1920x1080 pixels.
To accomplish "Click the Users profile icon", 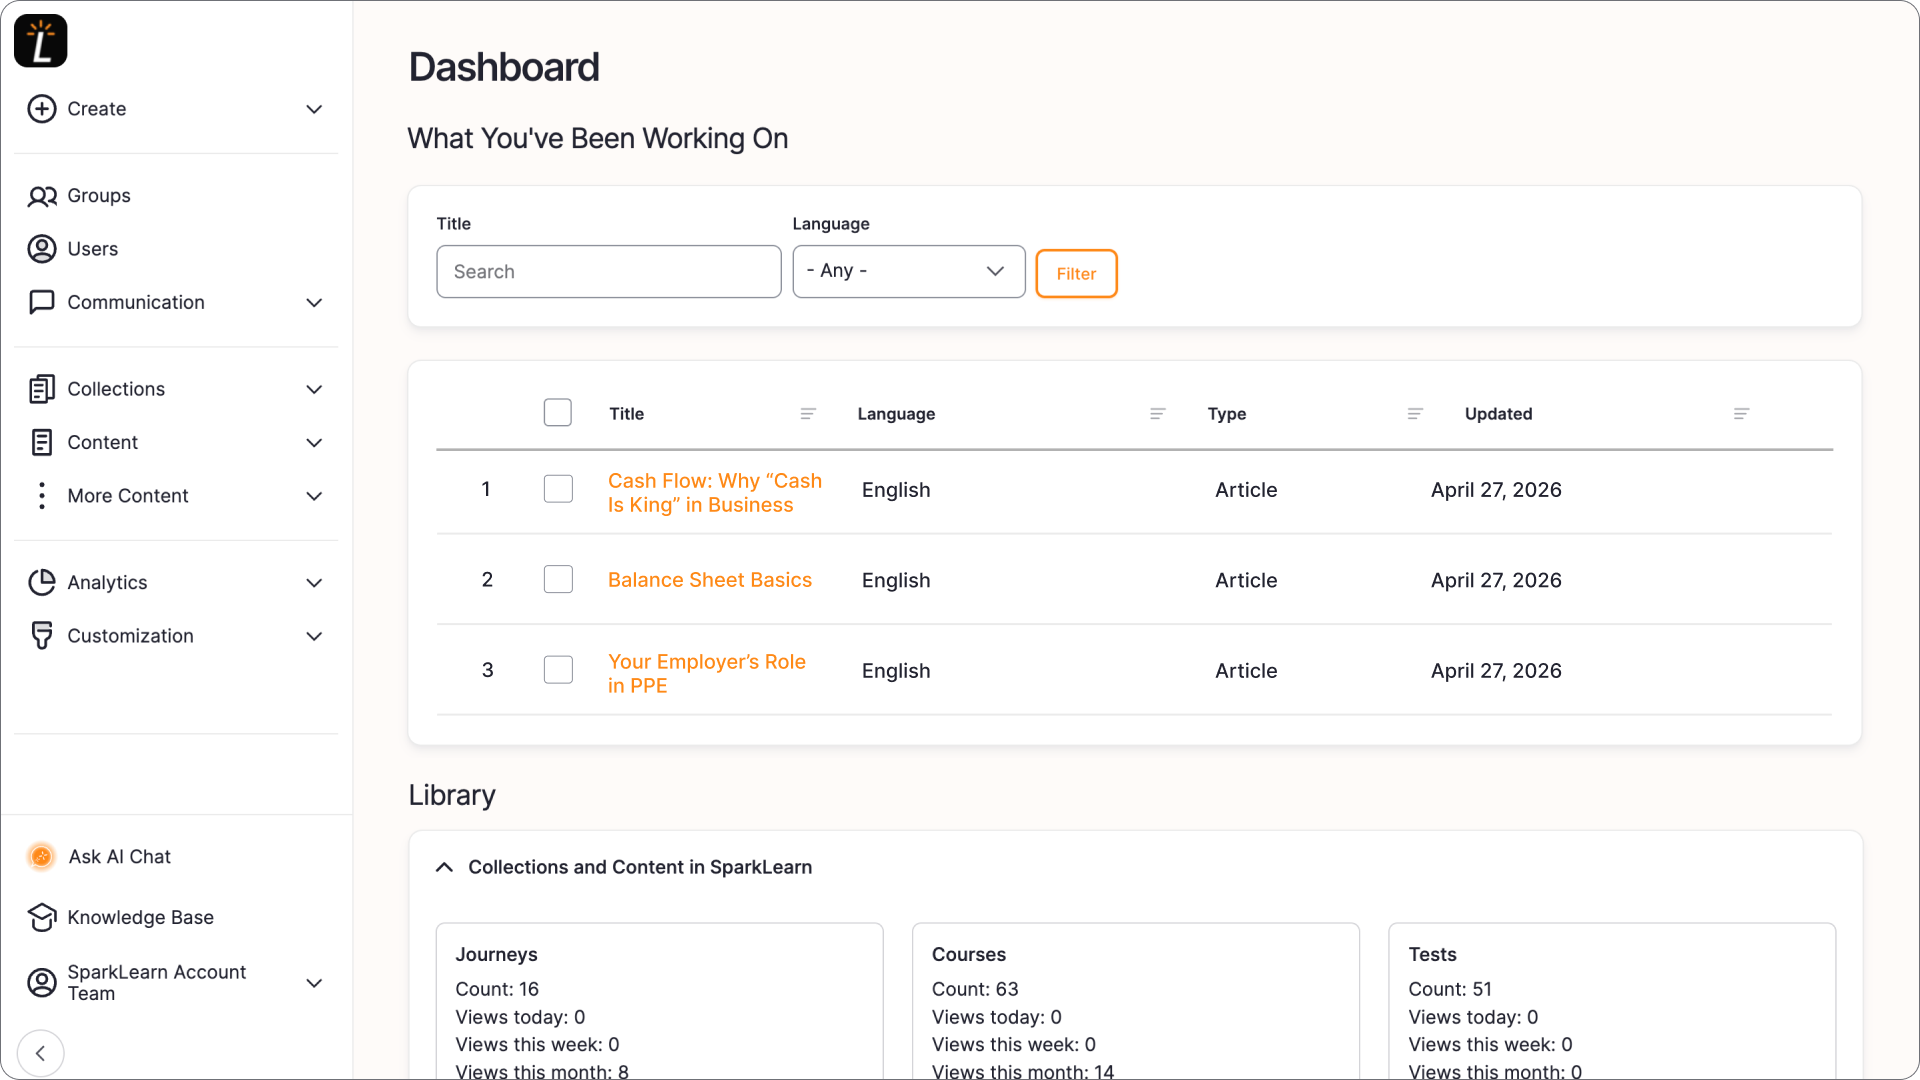I will pyautogui.click(x=42, y=249).
